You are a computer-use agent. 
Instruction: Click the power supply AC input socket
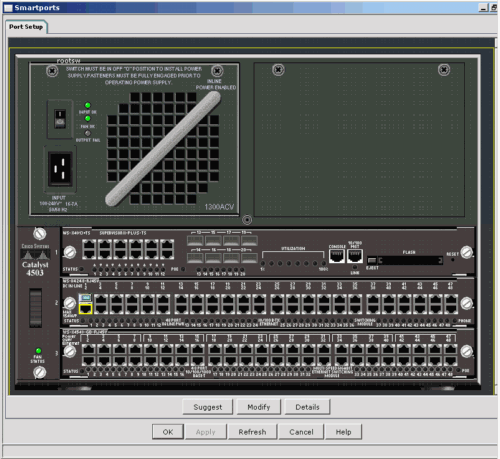pos(60,169)
